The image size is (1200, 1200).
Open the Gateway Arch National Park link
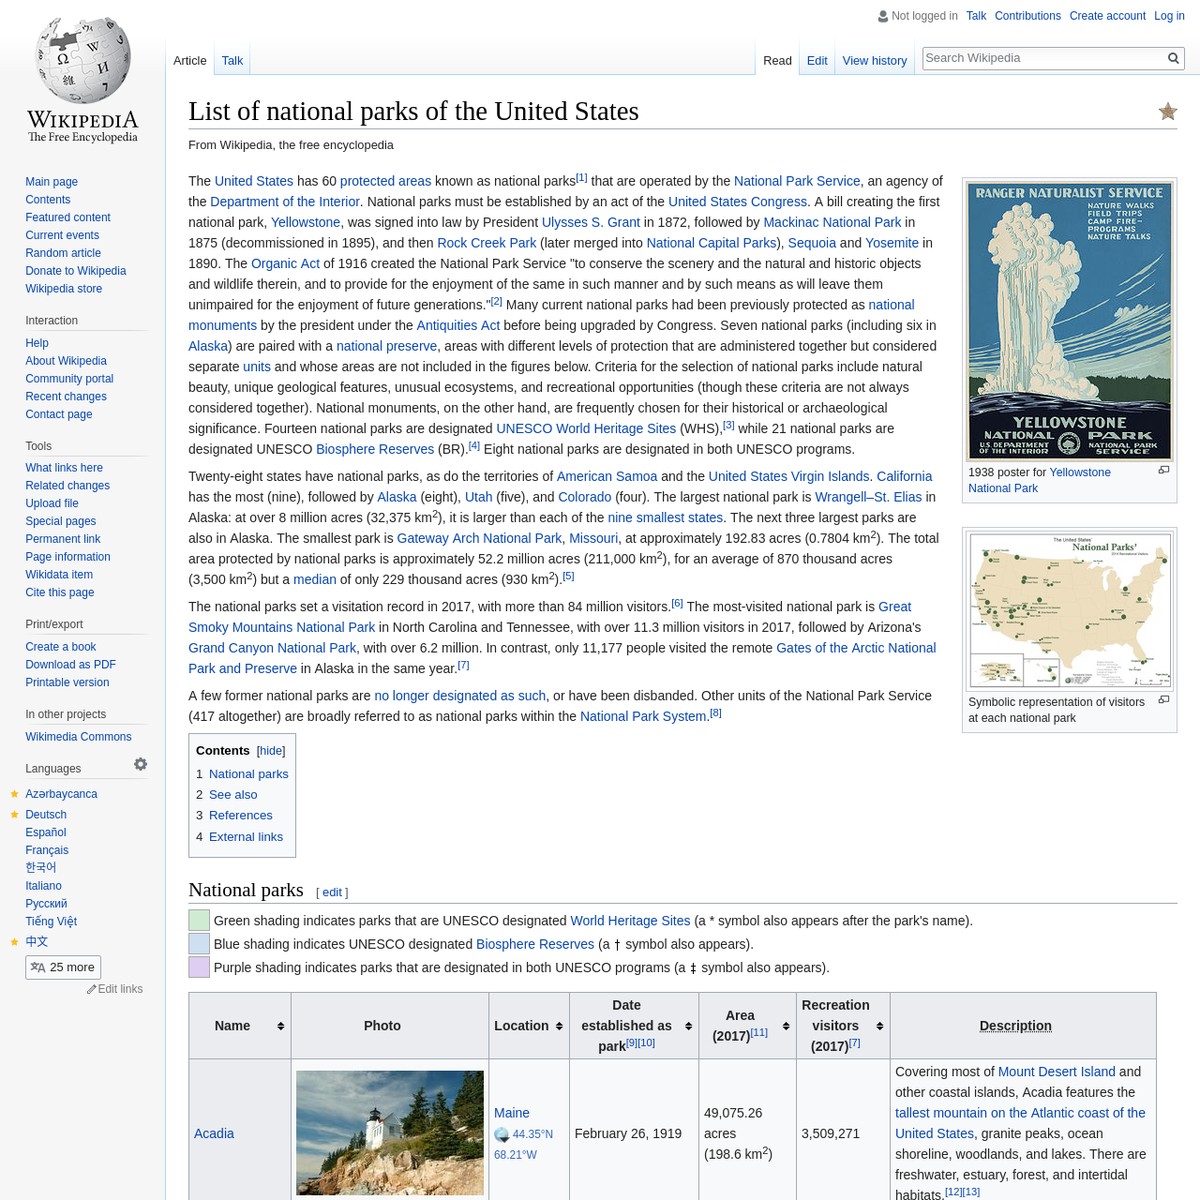[479, 538]
